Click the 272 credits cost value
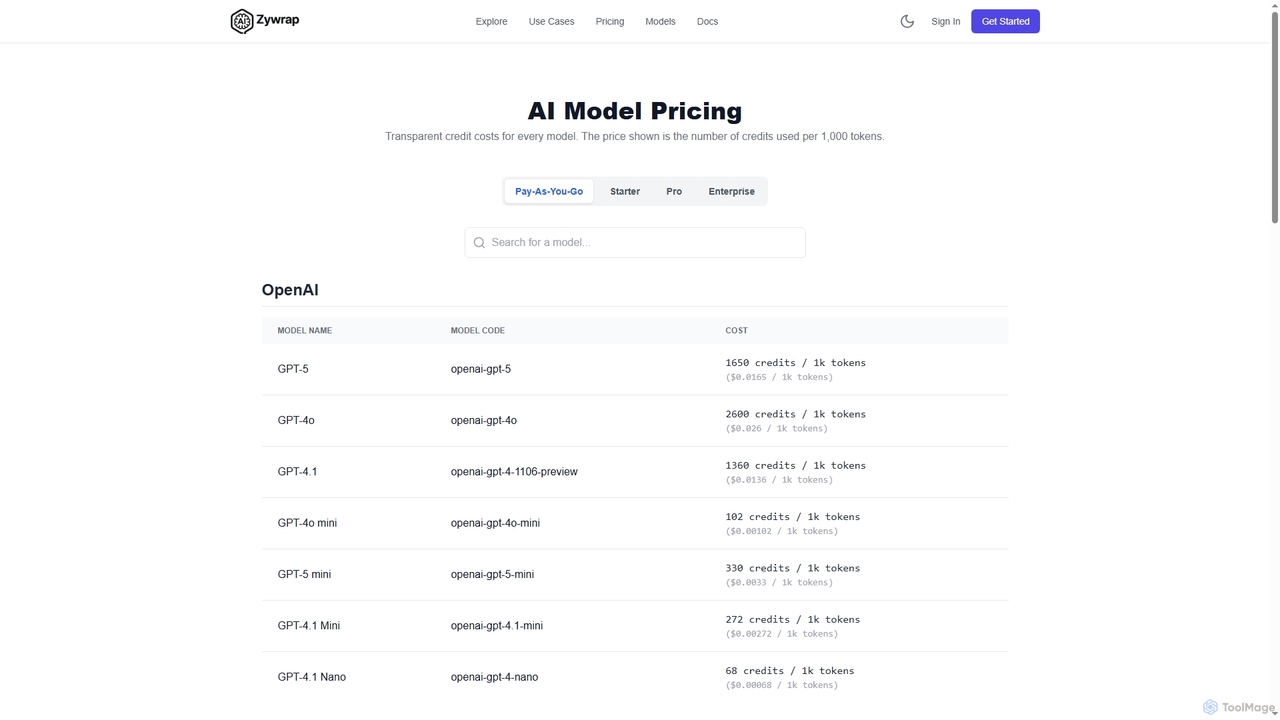1280x720 pixels. [x=793, y=619]
